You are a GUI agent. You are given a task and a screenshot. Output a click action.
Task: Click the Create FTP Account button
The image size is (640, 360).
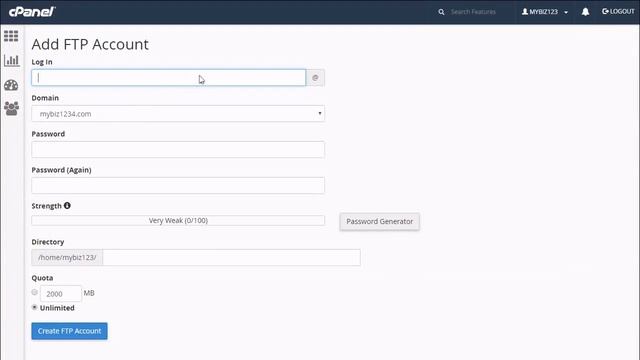(69, 331)
